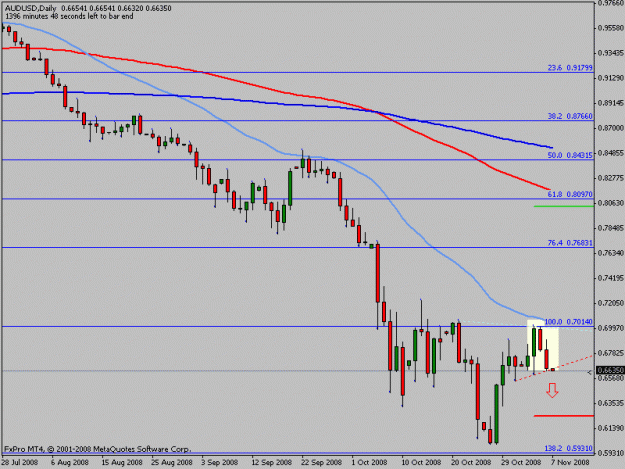Select the Fibonacci label '38.2 0.87660'

[570, 116]
